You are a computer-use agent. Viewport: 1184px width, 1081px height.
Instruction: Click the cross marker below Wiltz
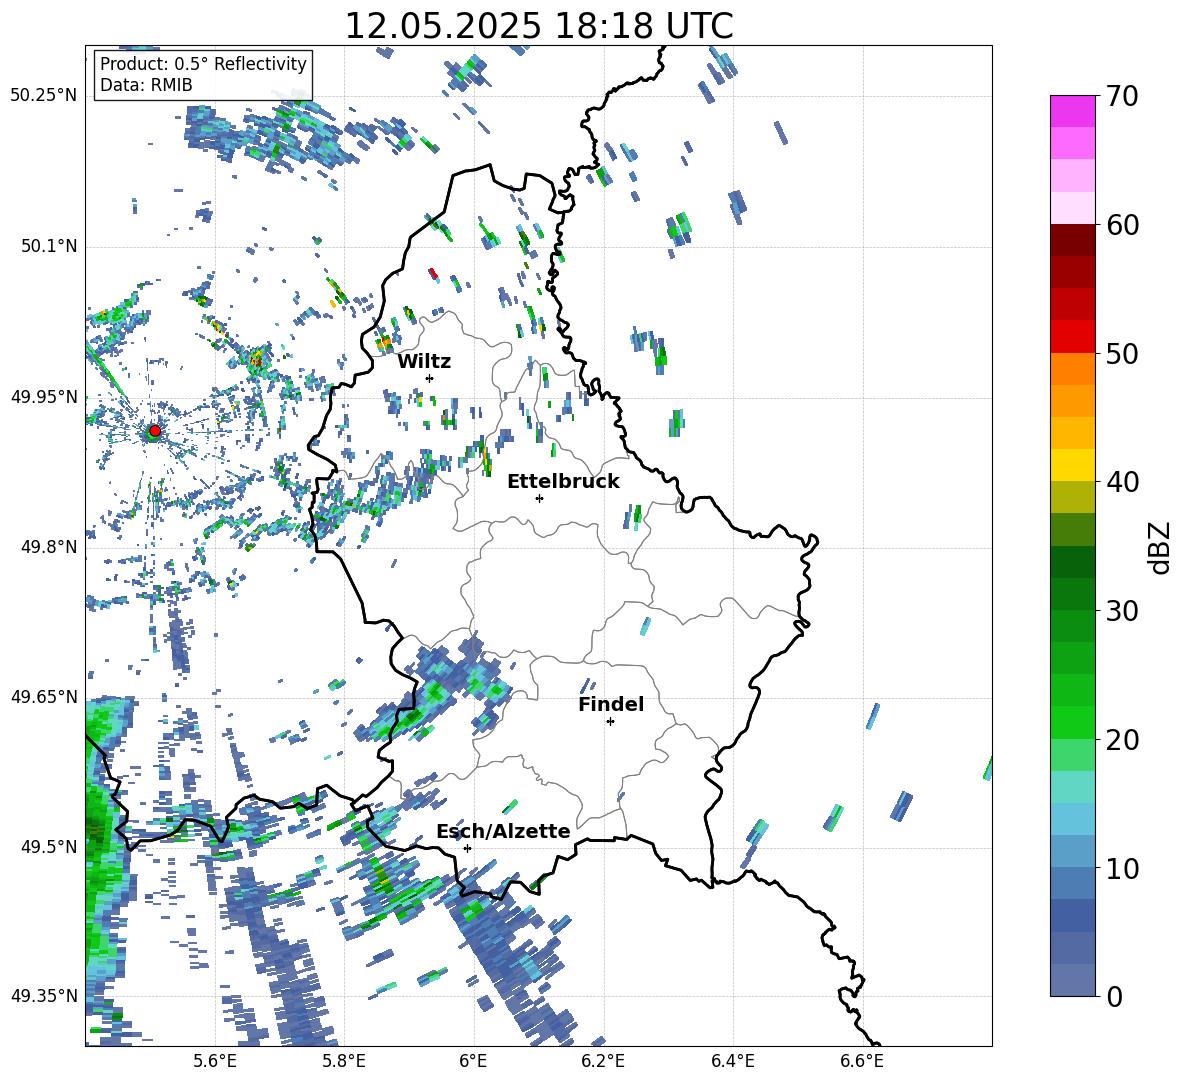pos(430,378)
